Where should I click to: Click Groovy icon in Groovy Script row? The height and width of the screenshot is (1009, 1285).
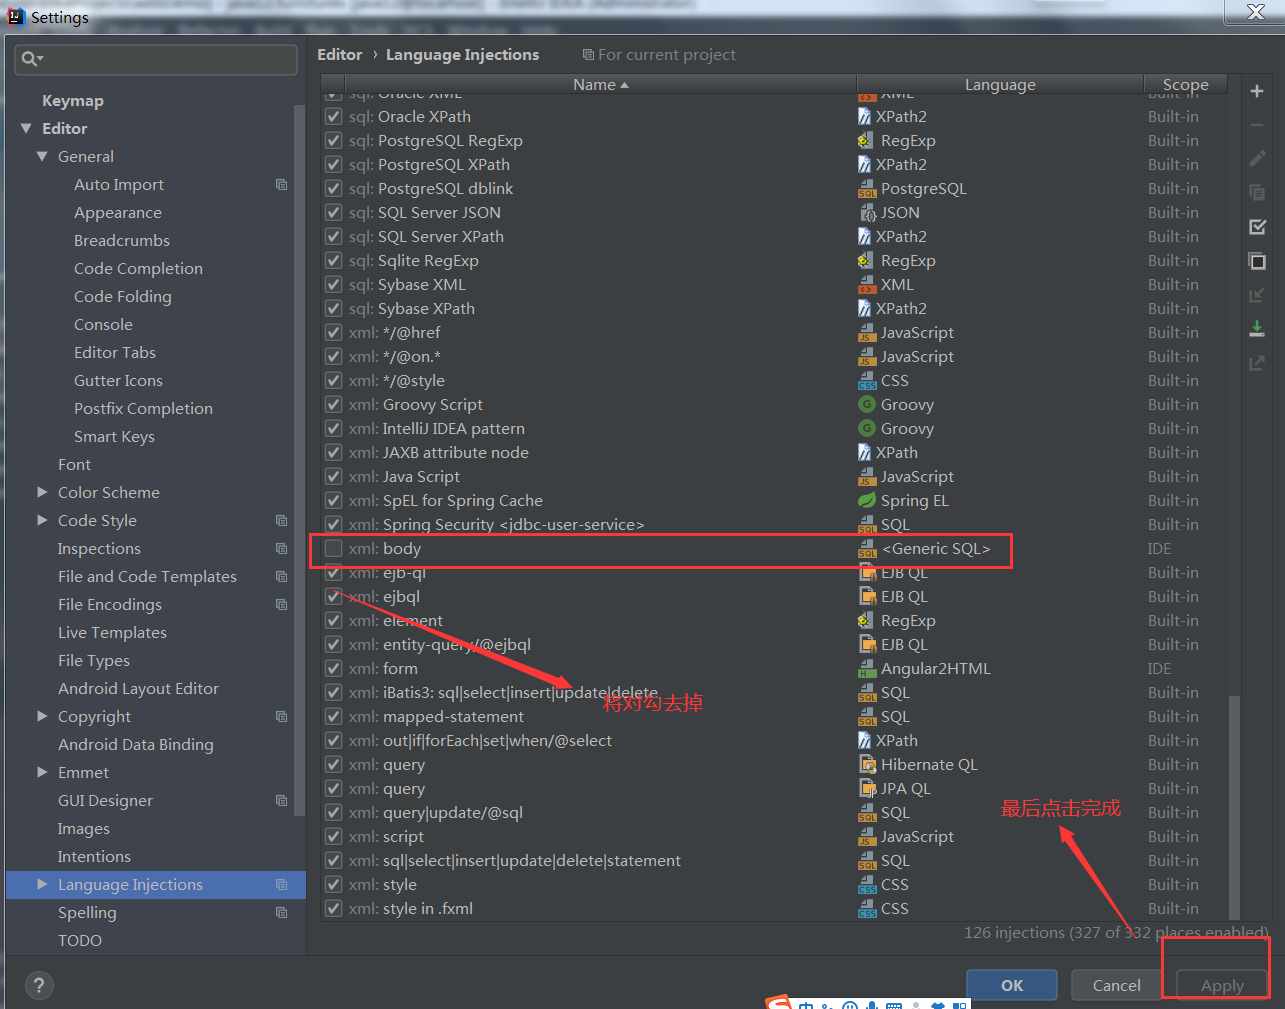[867, 404]
